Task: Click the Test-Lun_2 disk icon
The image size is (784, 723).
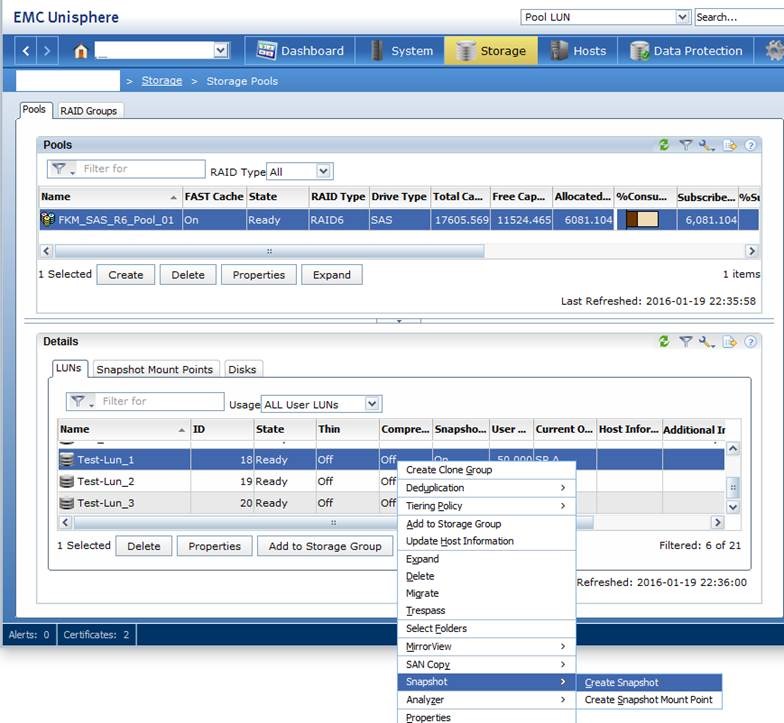Action: 66,482
